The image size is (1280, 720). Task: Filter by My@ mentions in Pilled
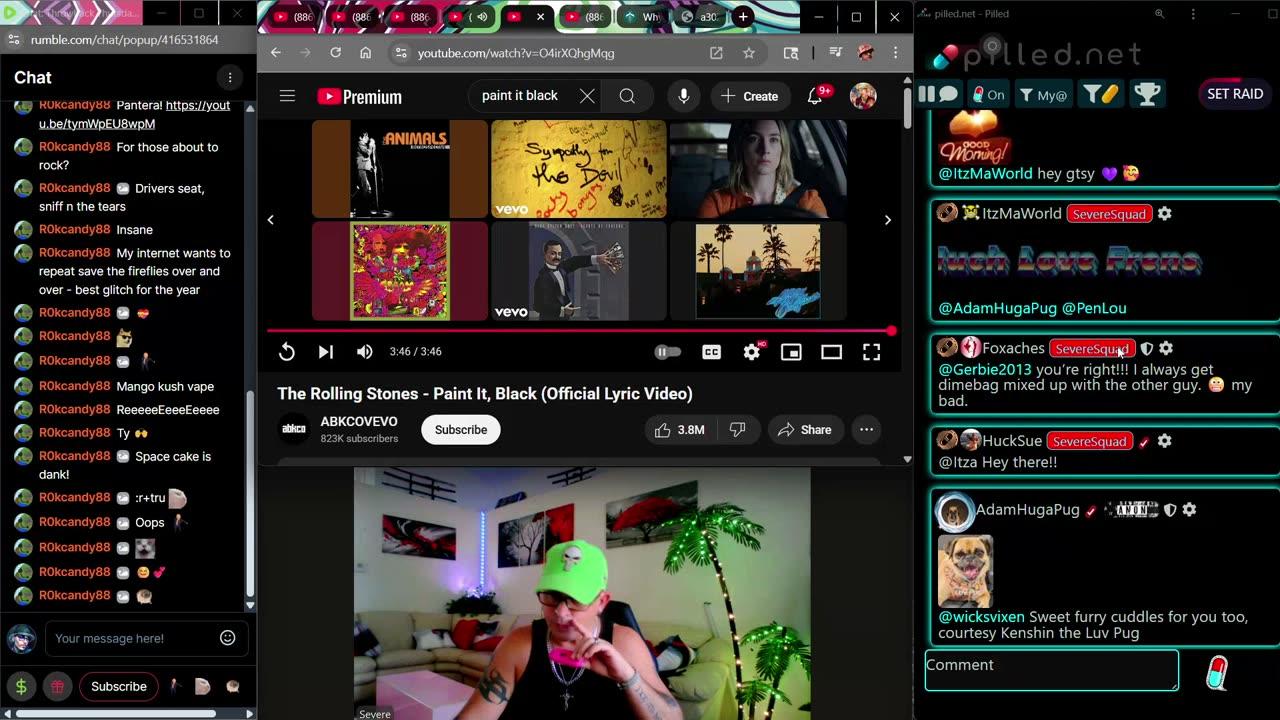(x=1043, y=94)
